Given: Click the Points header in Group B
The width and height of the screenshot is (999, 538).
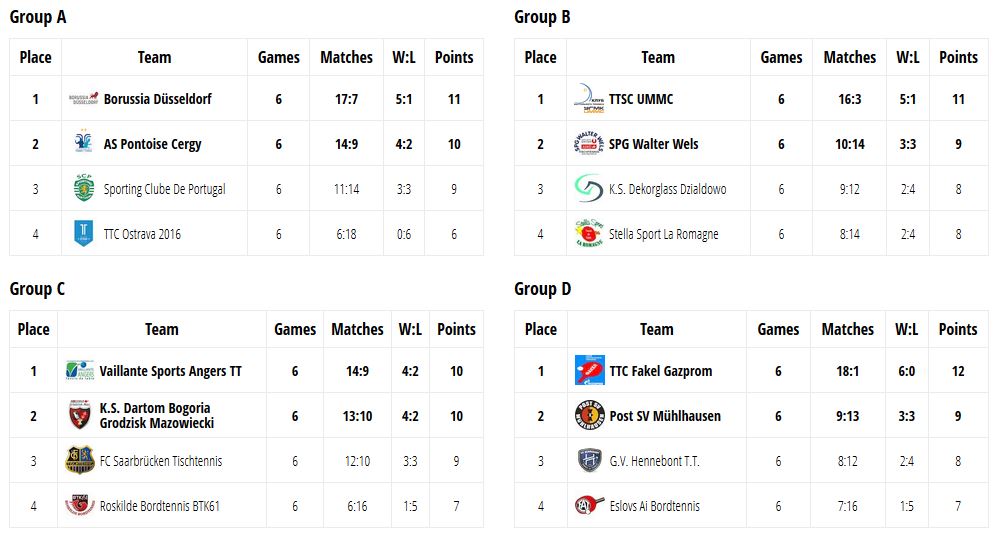Looking at the screenshot, I should [958, 57].
